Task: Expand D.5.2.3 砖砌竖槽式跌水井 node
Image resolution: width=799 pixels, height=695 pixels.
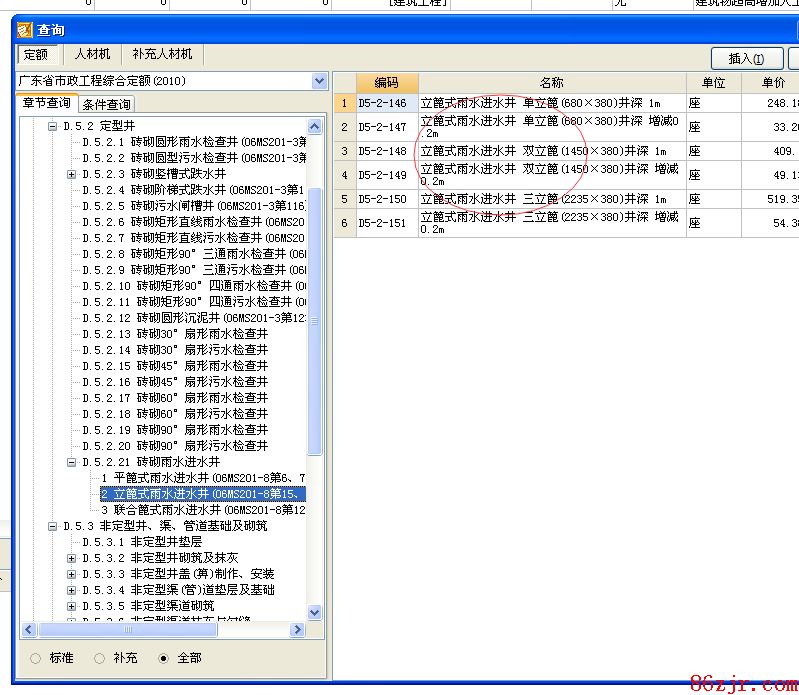Action: (x=71, y=174)
